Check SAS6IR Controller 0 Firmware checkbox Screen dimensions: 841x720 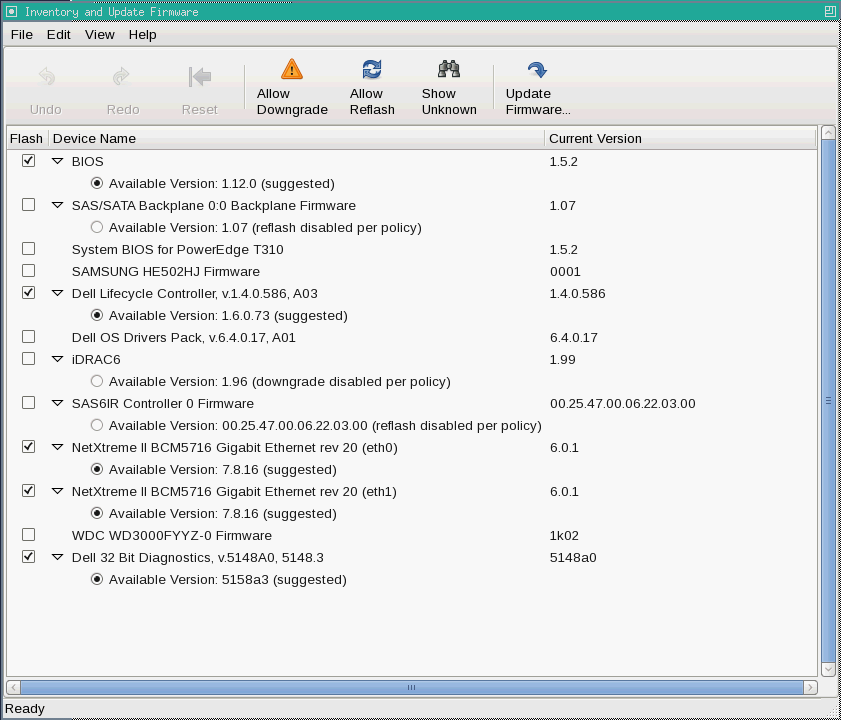tap(28, 402)
